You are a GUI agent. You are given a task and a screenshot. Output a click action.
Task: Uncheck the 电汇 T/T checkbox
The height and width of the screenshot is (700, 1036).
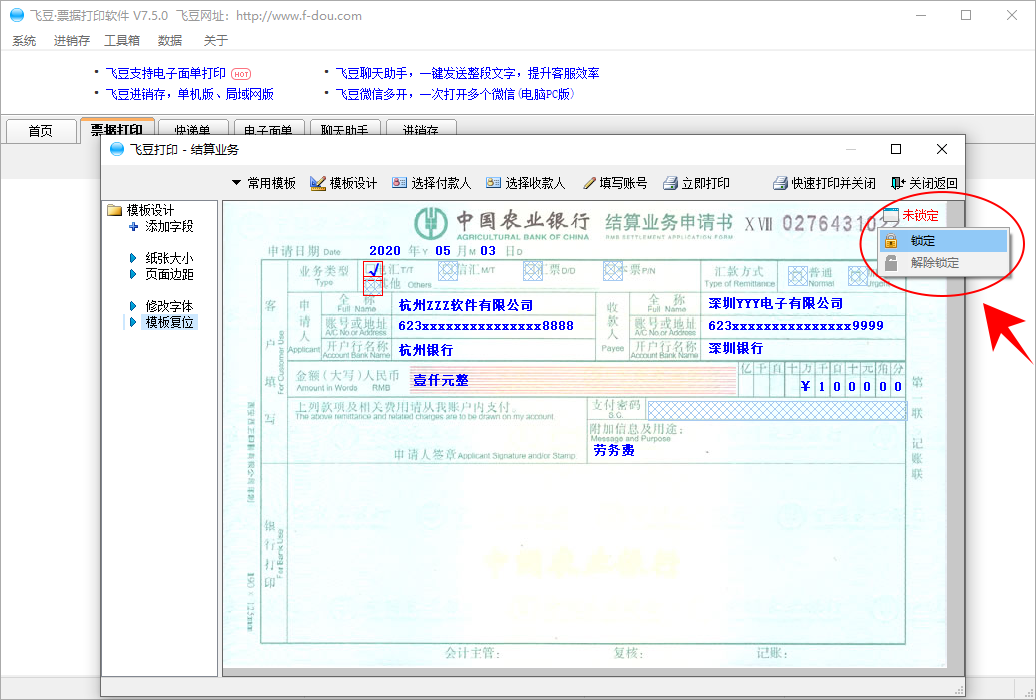pos(373,270)
